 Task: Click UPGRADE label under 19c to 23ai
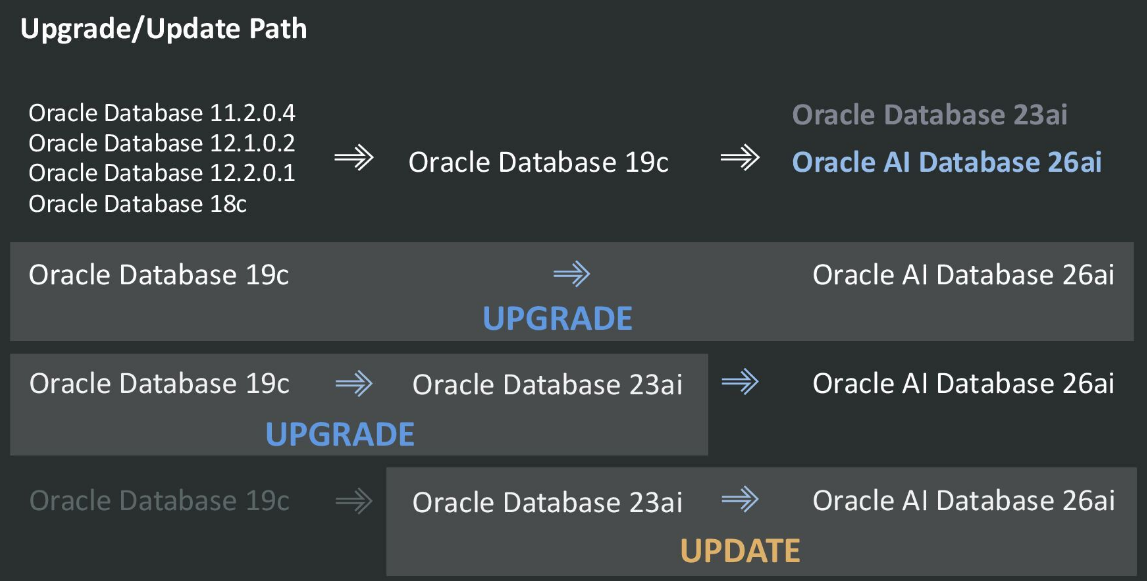pos(339,434)
